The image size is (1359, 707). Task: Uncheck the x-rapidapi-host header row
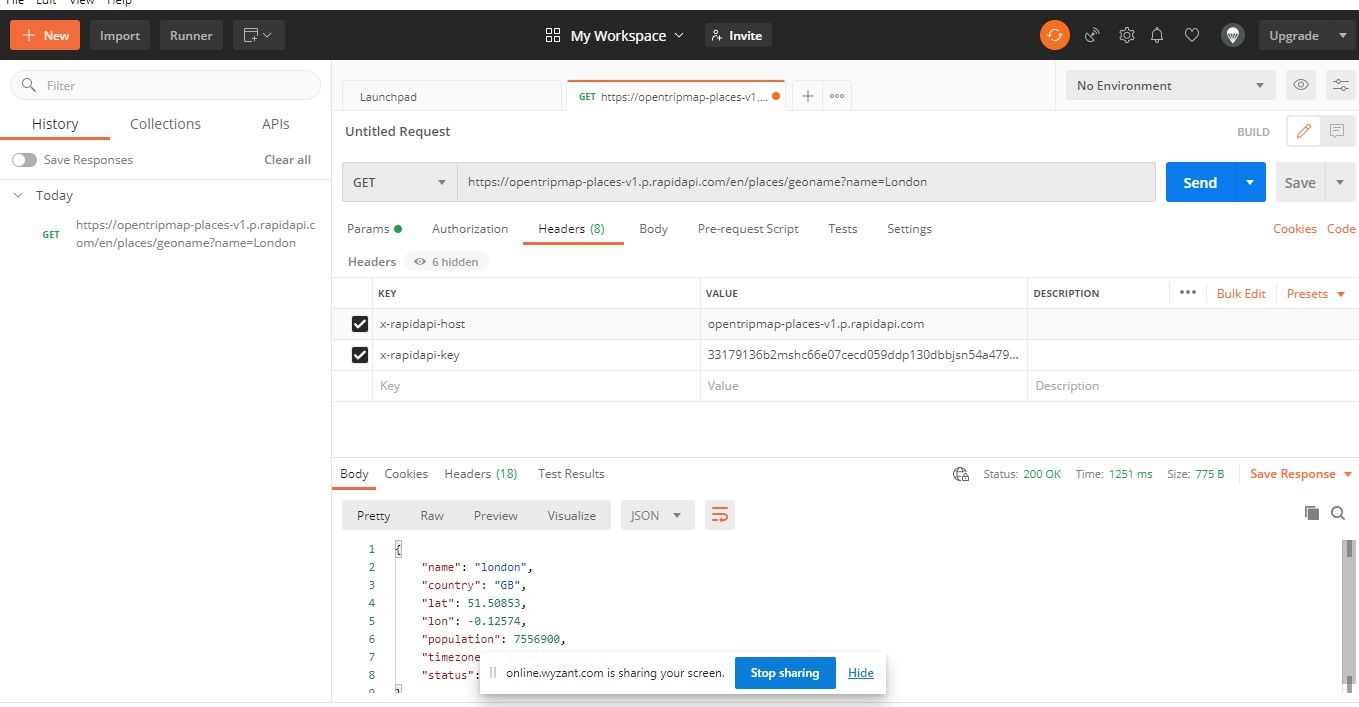(x=360, y=324)
